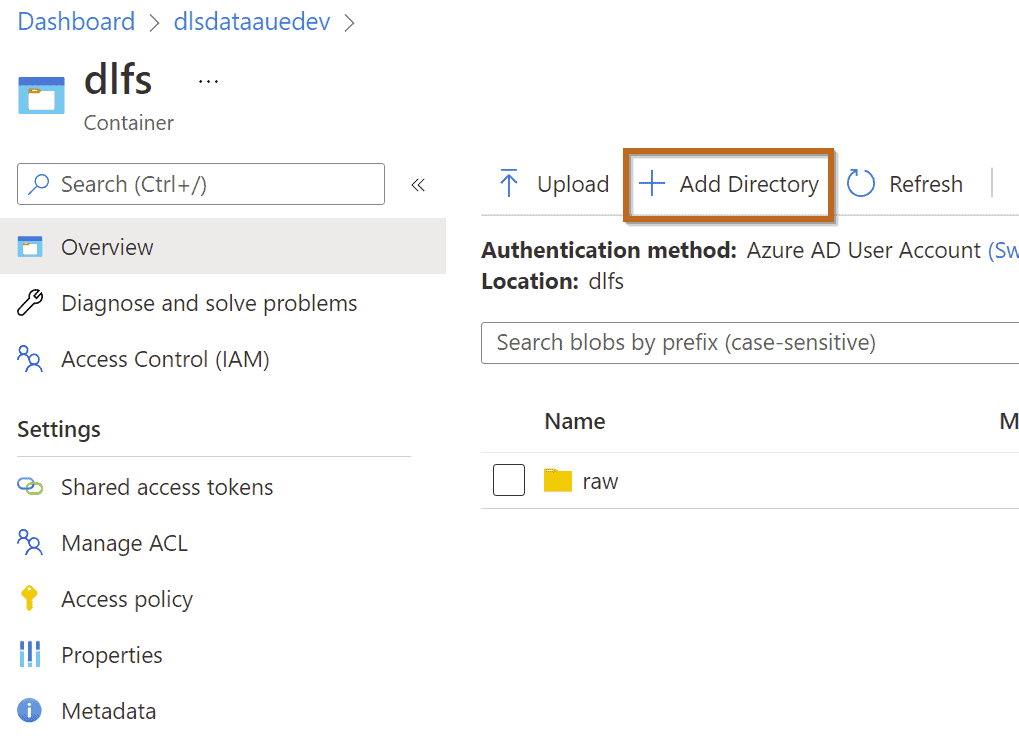Tick the checkbox for raw folder
This screenshot has height=751, width=1019.
pos(509,480)
